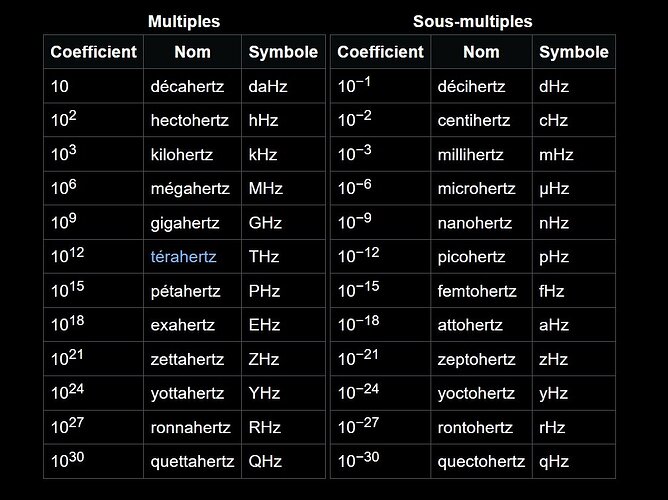This screenshot has width=668, height=500.
Task: Select the quectohertz cell
Action: click(x=481, y=461)
